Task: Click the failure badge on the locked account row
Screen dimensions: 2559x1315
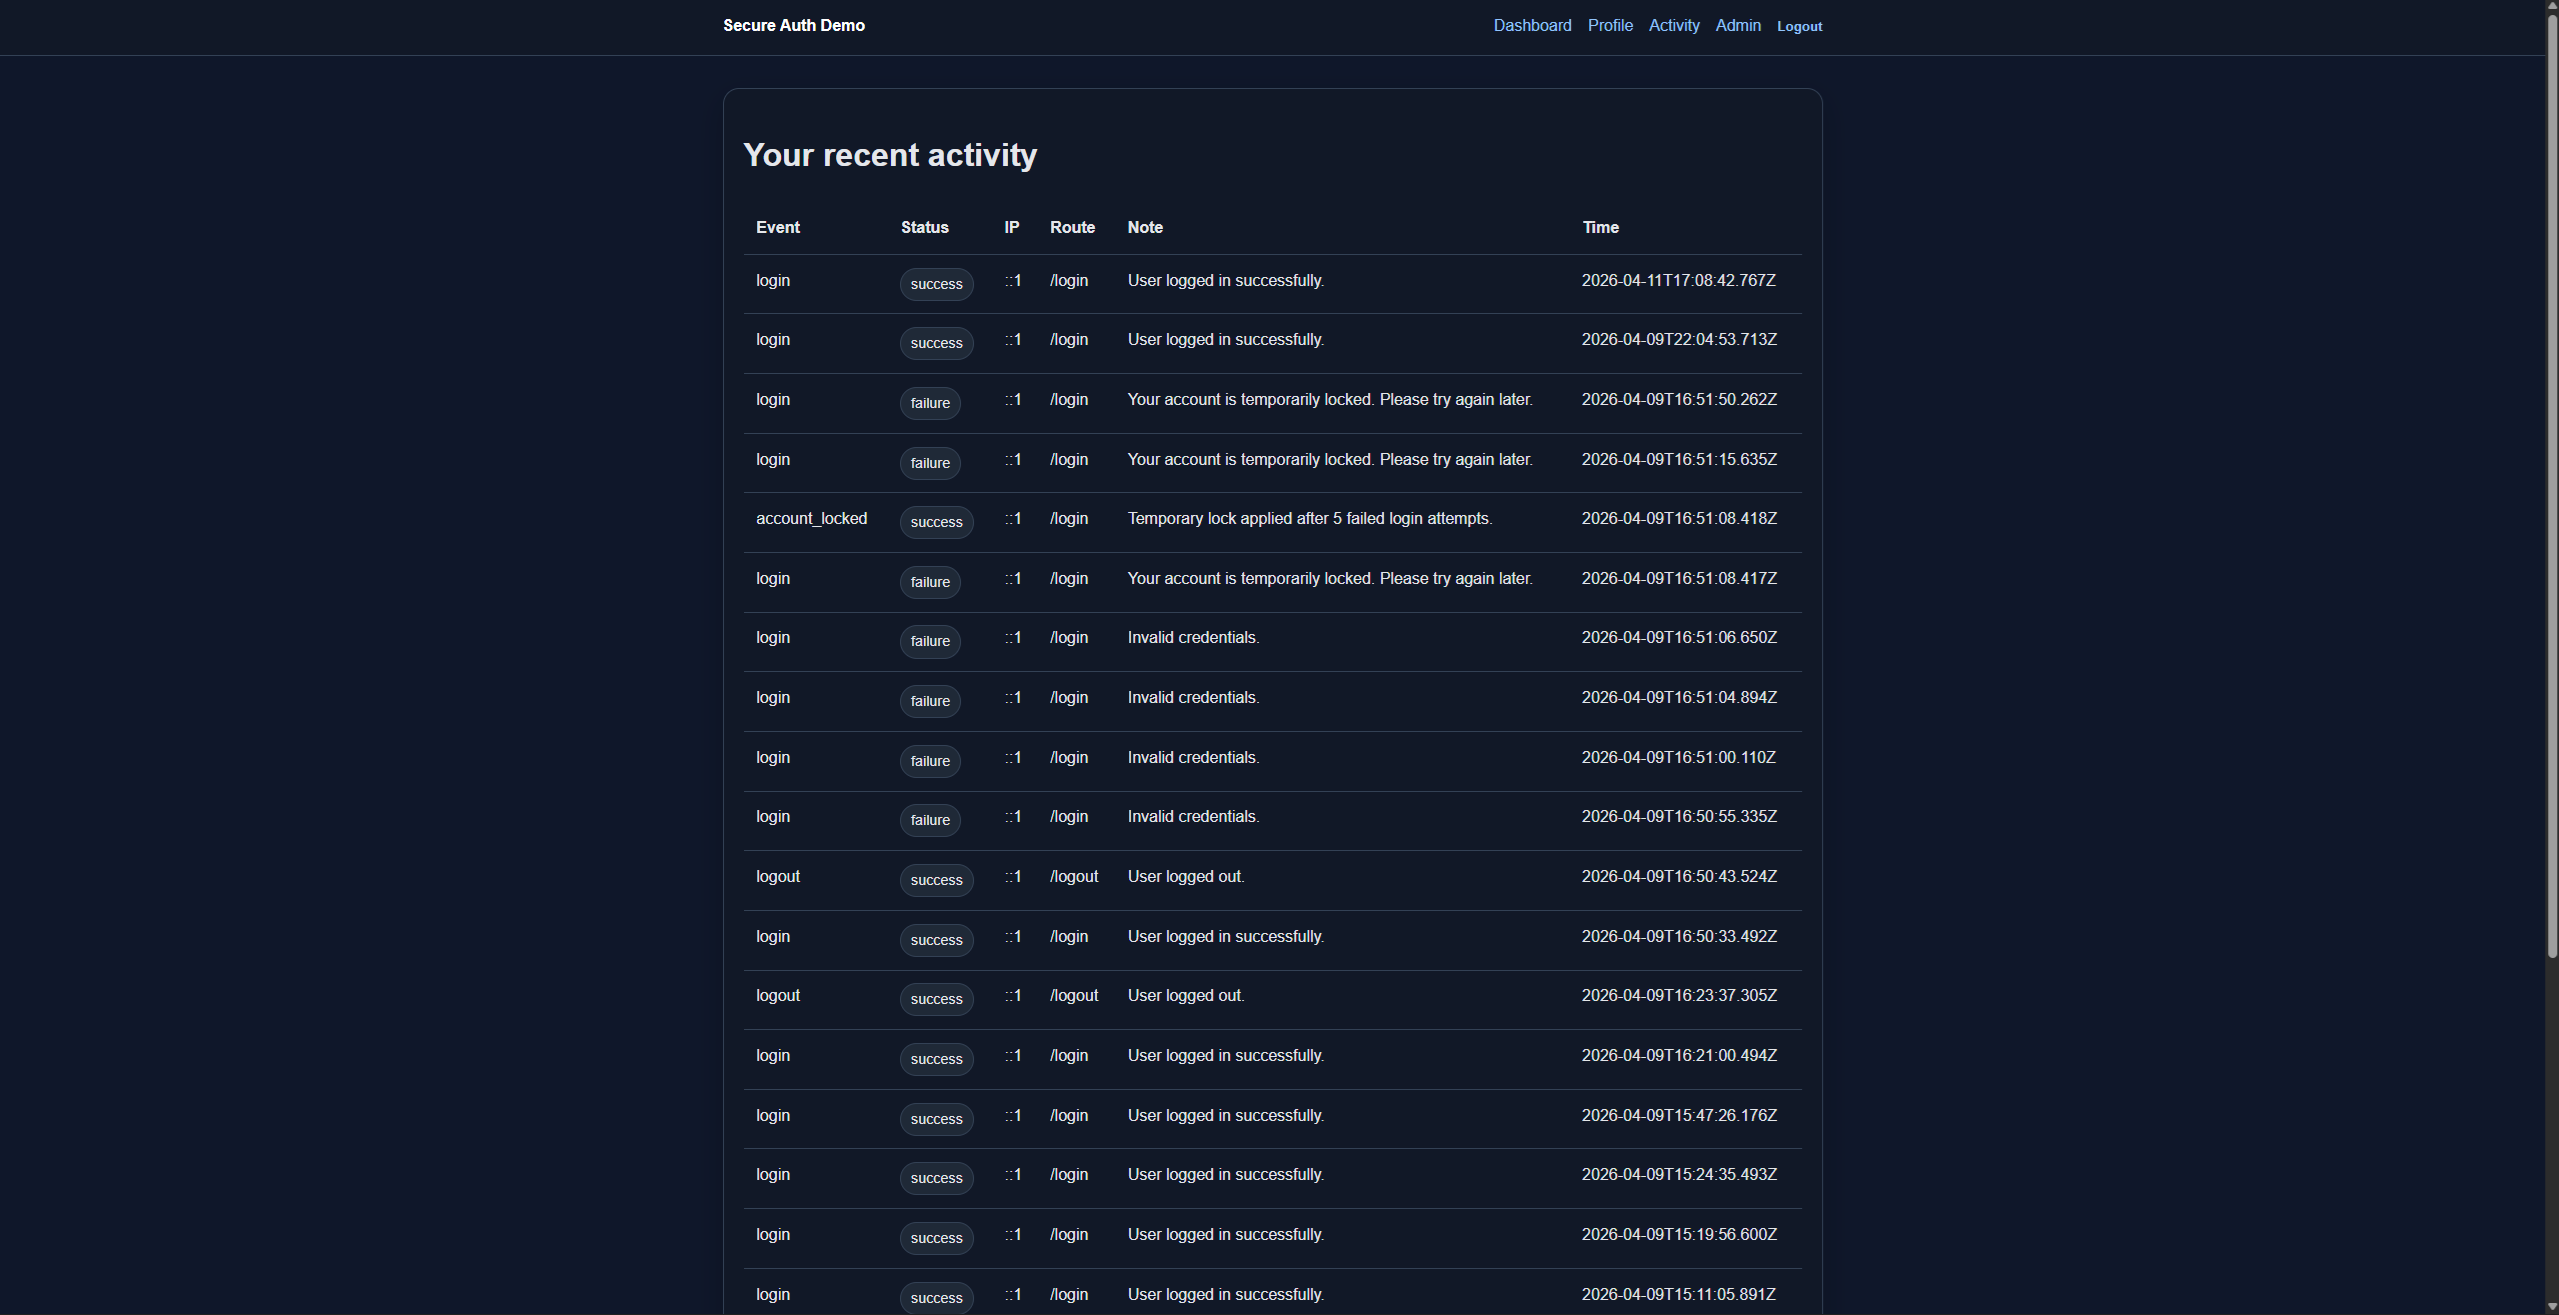Action: click(929, 403)
